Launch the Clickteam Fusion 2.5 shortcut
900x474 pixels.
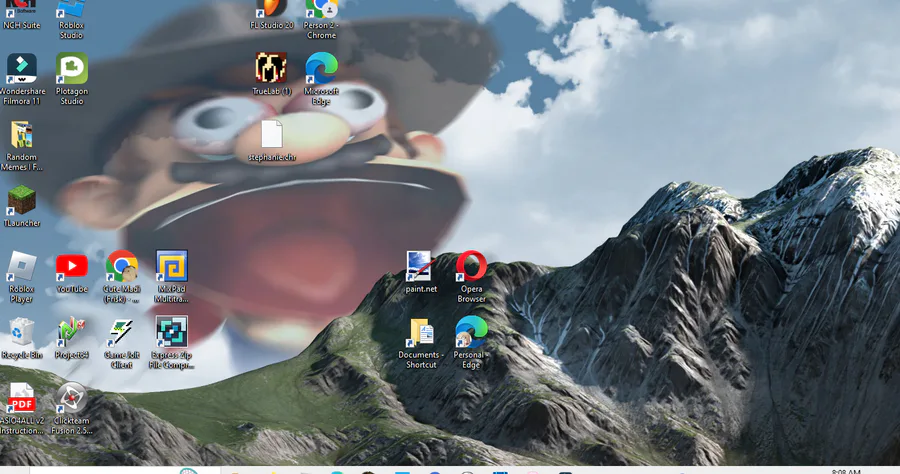click(x=72, y=409)
